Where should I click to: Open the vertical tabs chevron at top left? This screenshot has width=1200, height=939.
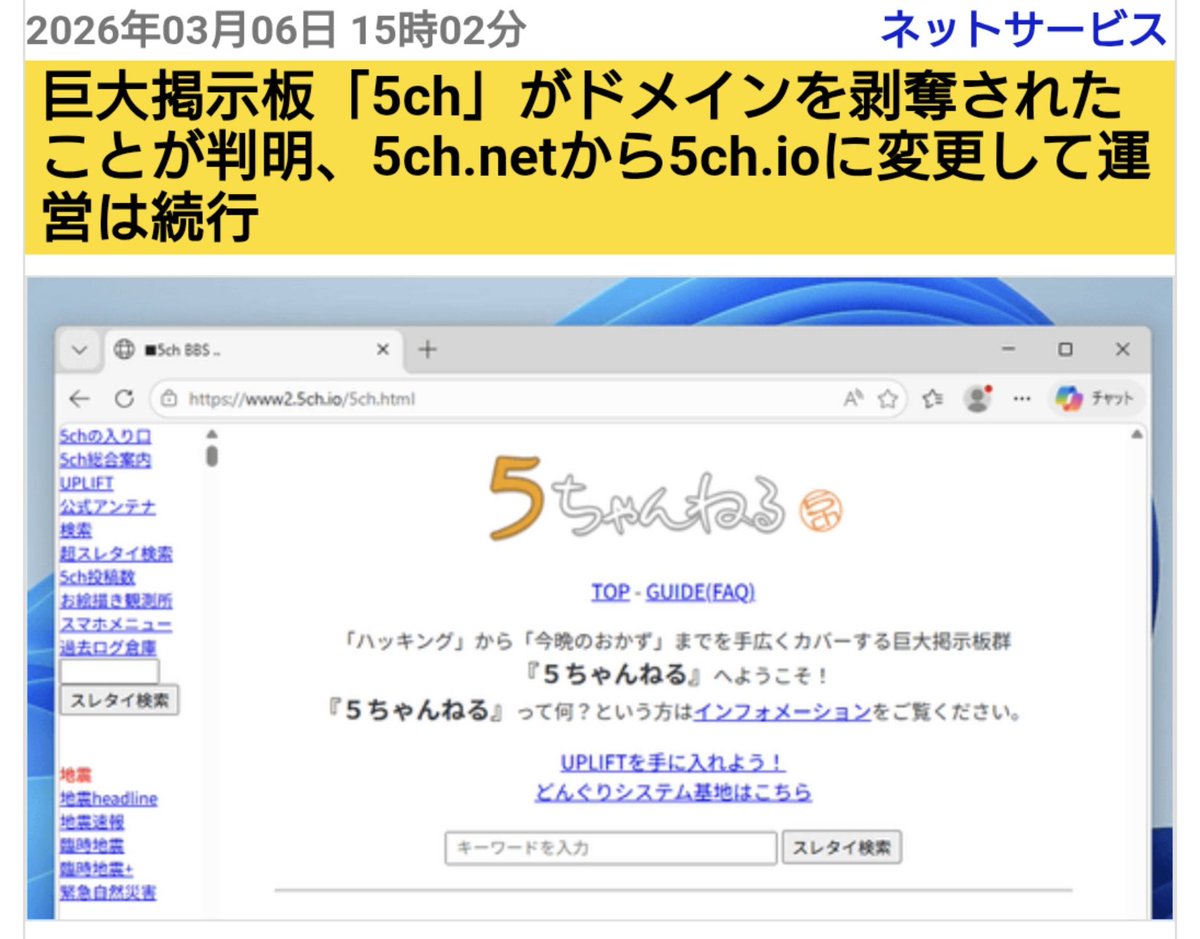click(x=77, y=350)
